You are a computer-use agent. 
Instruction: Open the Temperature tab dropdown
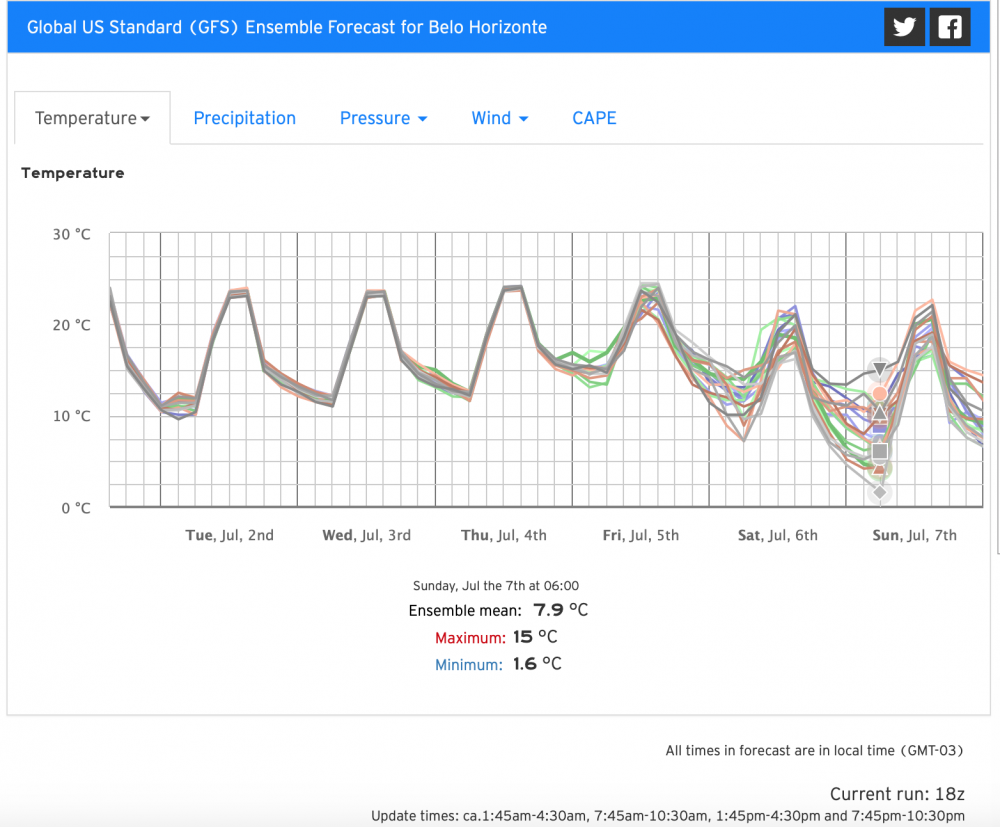[92, 118]
